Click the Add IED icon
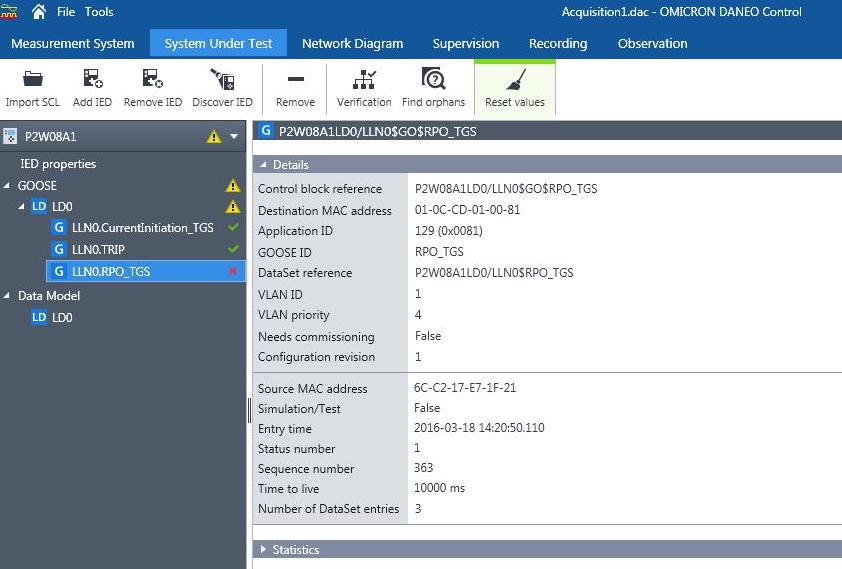This screenshot has width=842, height=569. [x=92, y=79]
